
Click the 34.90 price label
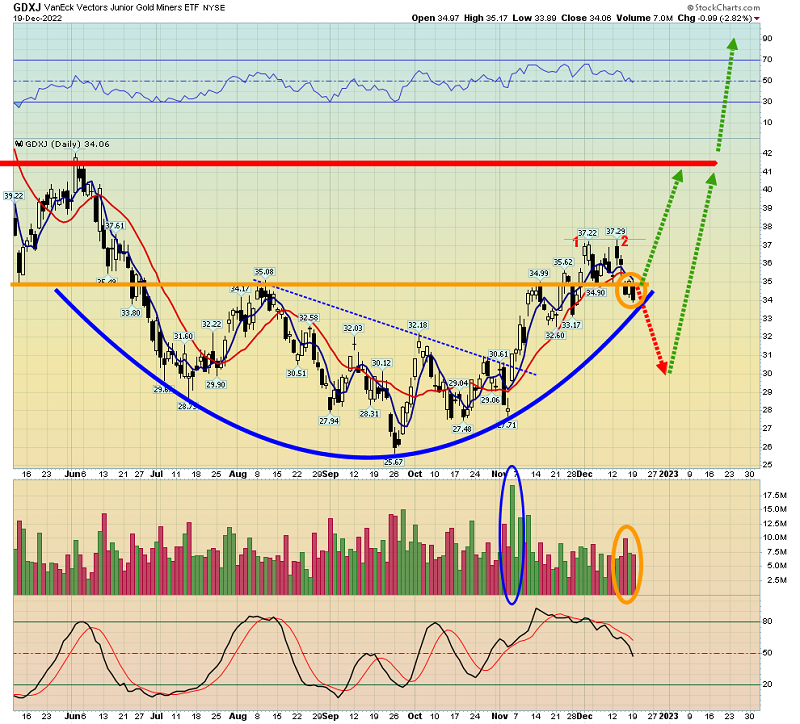pos(595,293)
